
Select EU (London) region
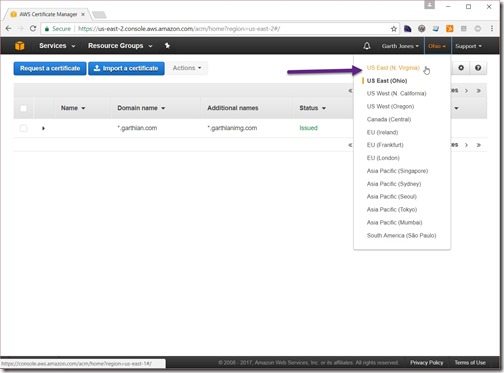[383, 158]
